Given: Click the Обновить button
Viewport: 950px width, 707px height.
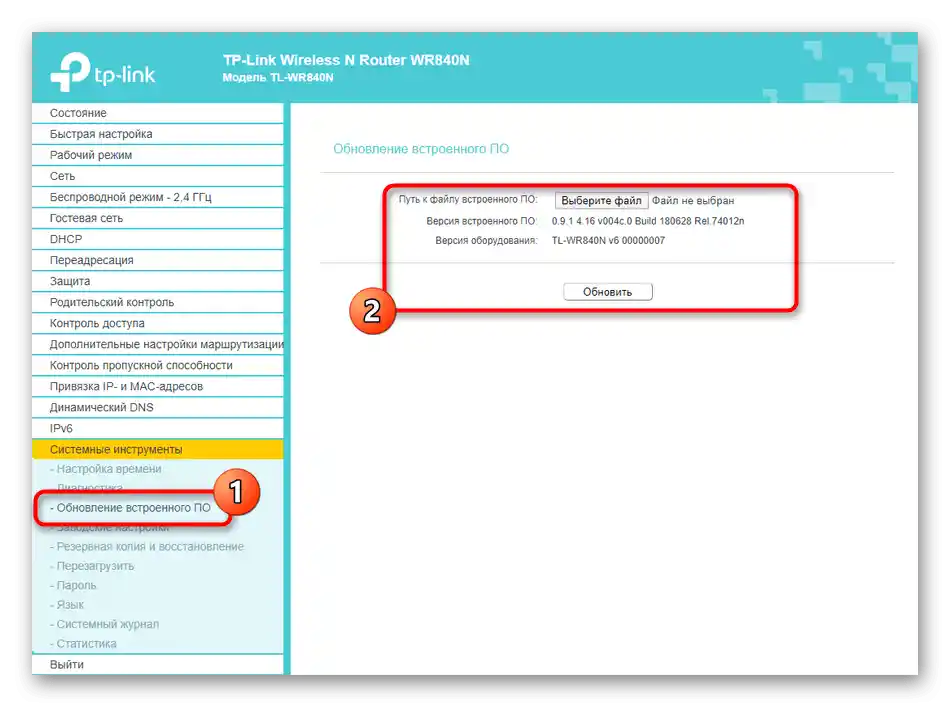Looking at the screenshot, I should pos(608,292).
